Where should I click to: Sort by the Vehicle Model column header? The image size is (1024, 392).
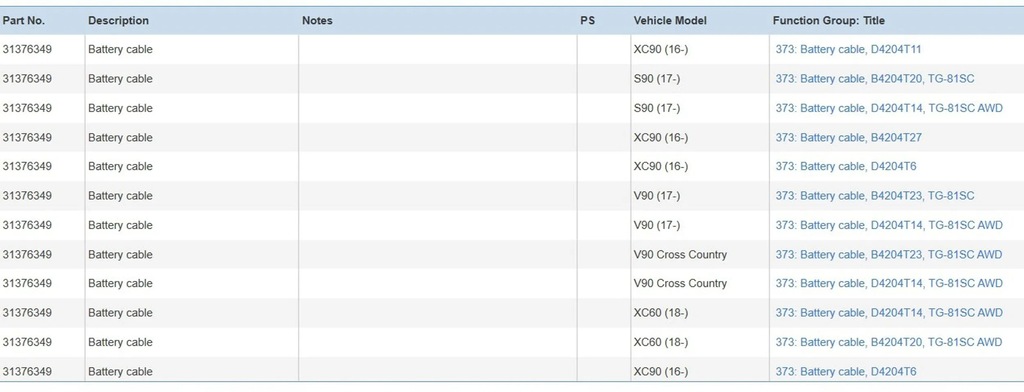point(670,21)
